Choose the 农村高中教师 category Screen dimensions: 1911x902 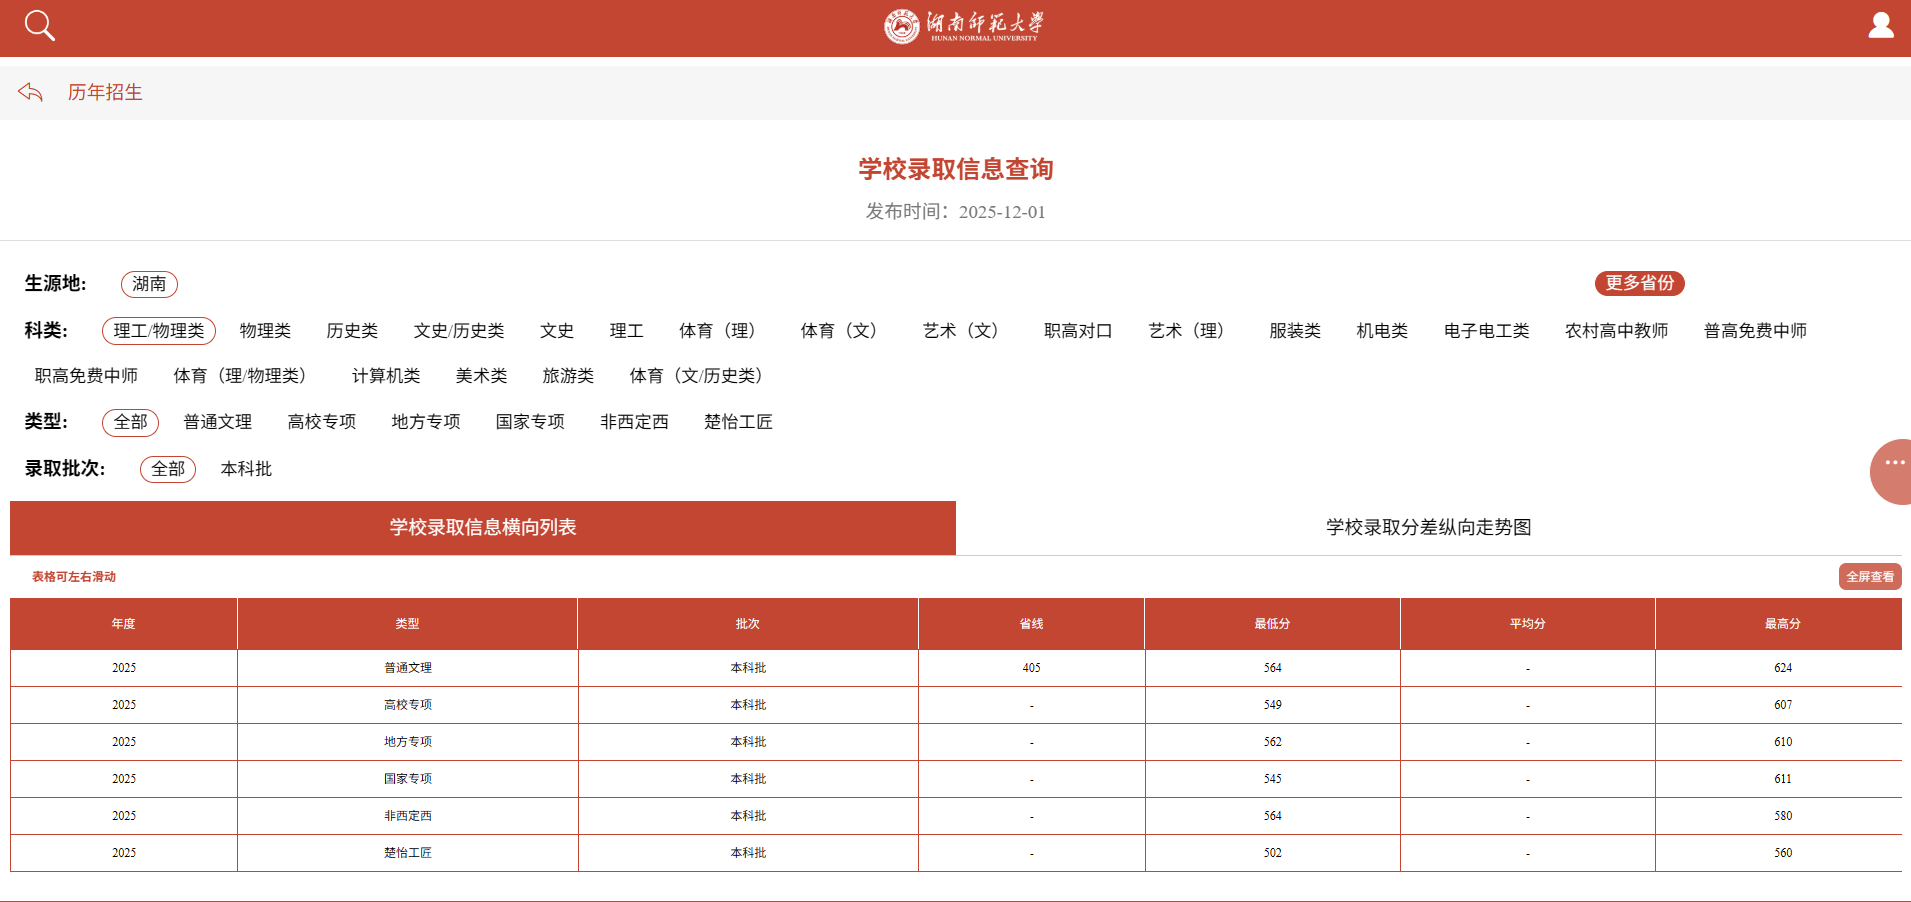pyautogui.click(x=1617, y=331)
